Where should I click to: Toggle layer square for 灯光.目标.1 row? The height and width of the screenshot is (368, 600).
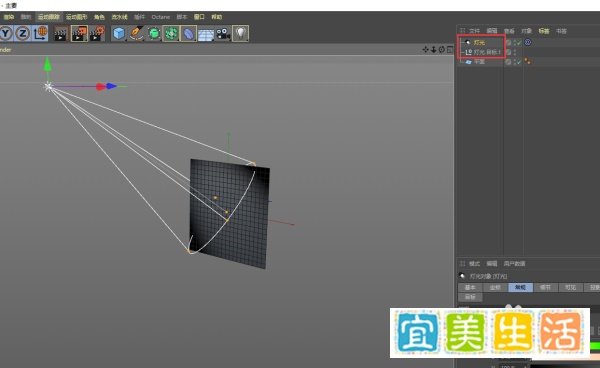tap(509, 52)
